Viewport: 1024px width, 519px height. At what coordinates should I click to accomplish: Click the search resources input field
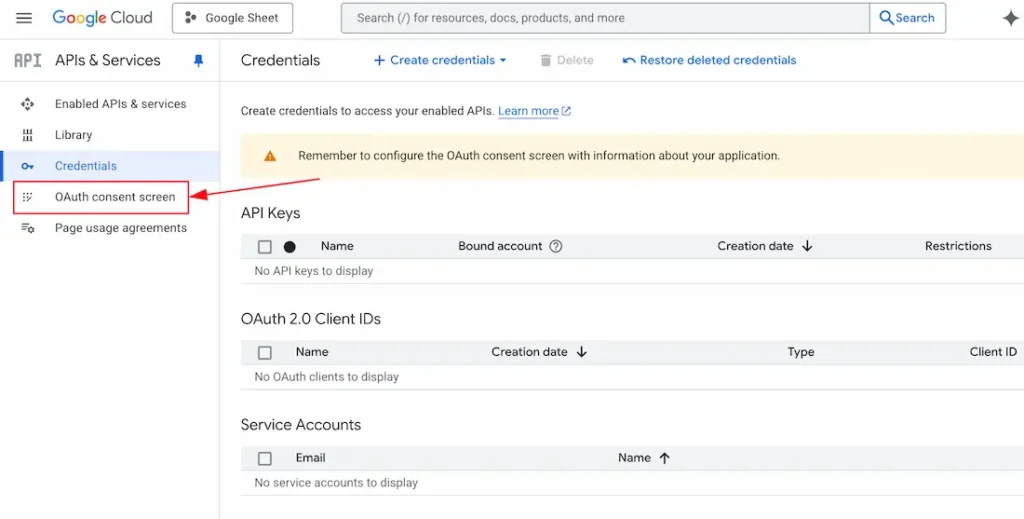pos(604,18)
